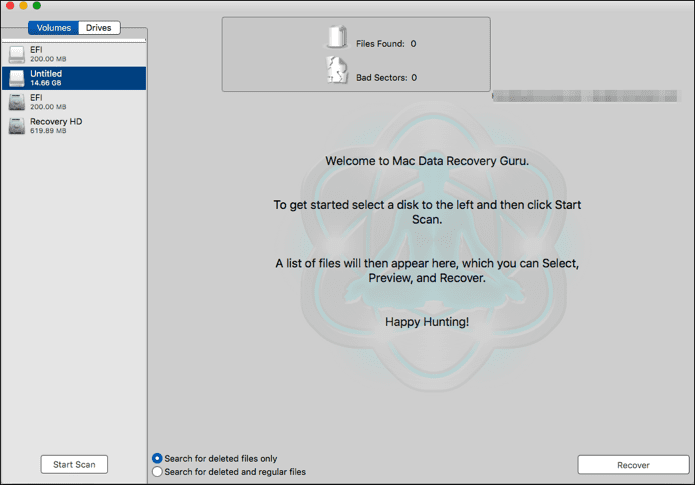
Task: Switch to the Drives tab
Action: coord(99,28)
